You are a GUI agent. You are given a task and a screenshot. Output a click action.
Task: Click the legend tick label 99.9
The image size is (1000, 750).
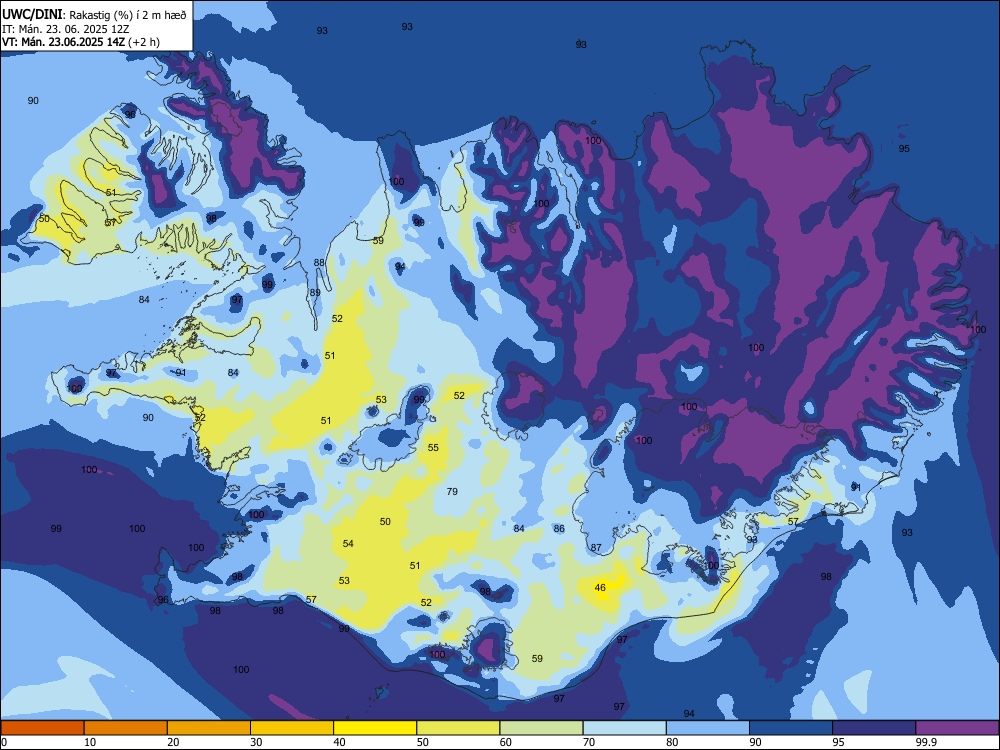[x=925, y=742]
